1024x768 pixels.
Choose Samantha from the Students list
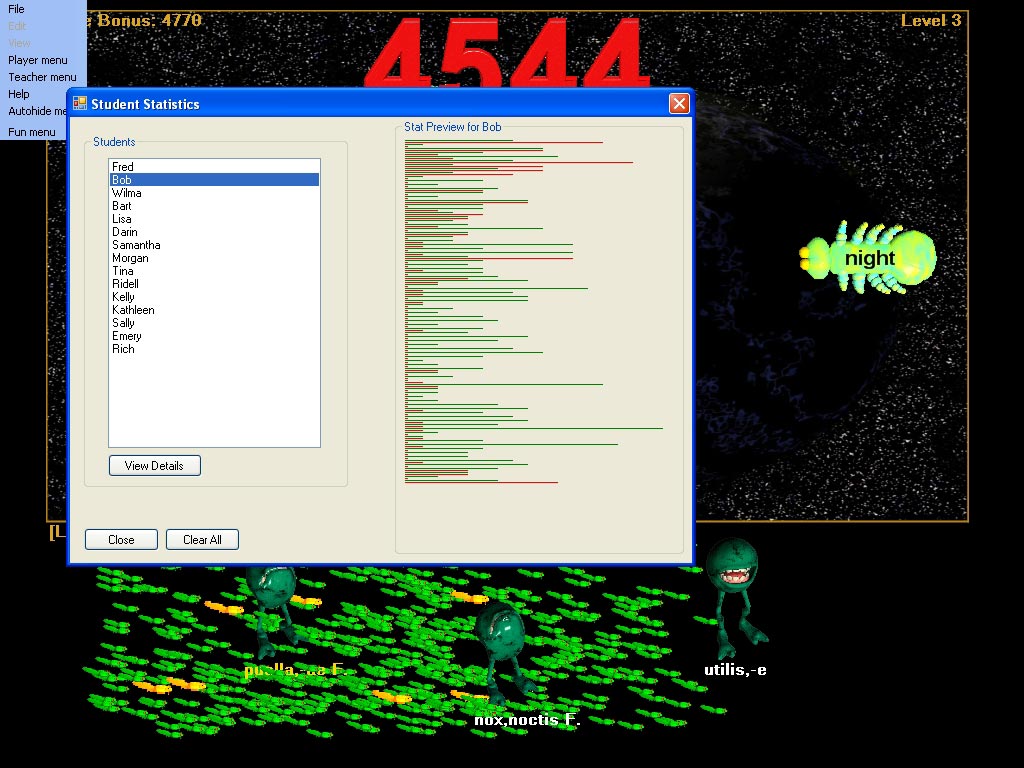[136, 245]
